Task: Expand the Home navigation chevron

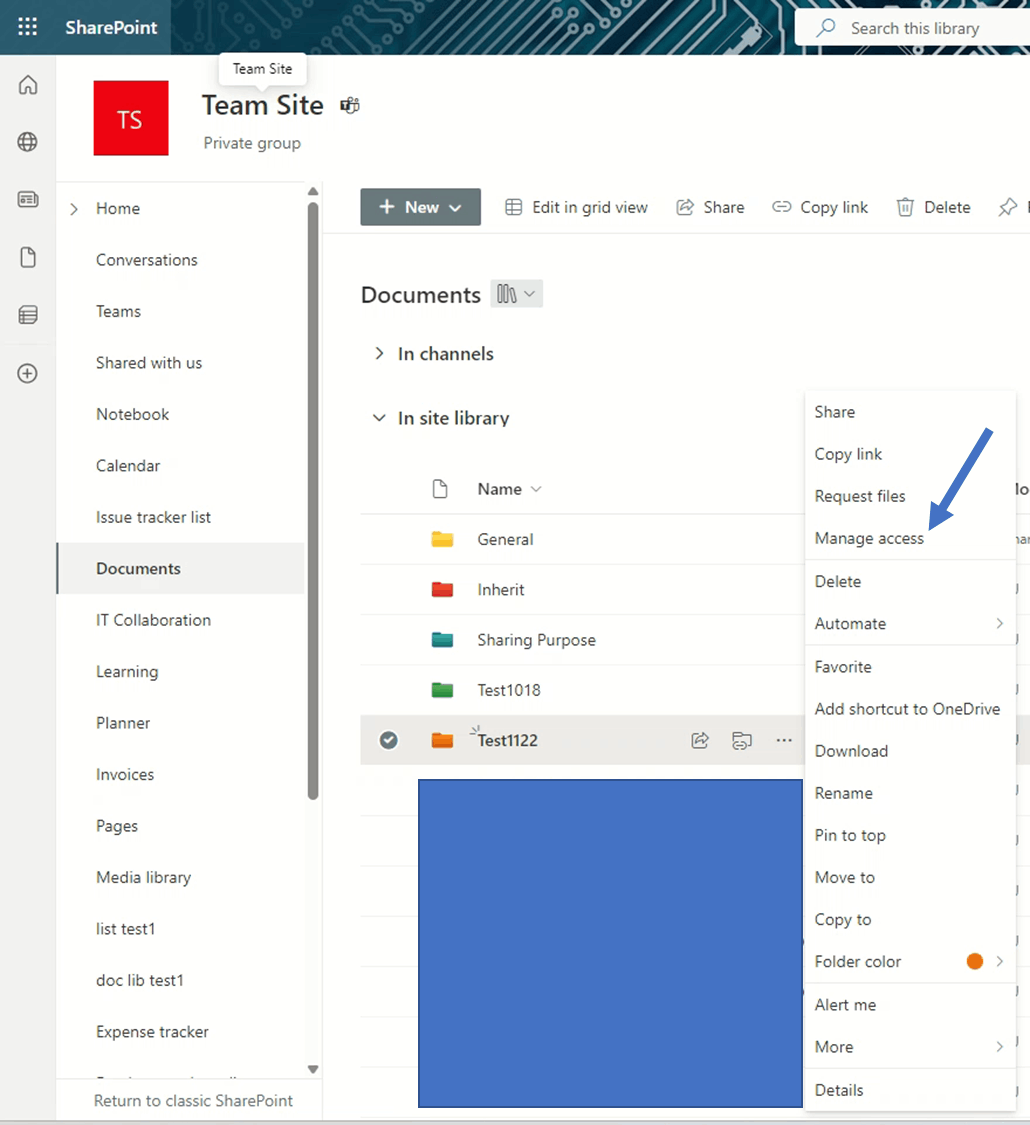Action: click(x=74, y=209)
